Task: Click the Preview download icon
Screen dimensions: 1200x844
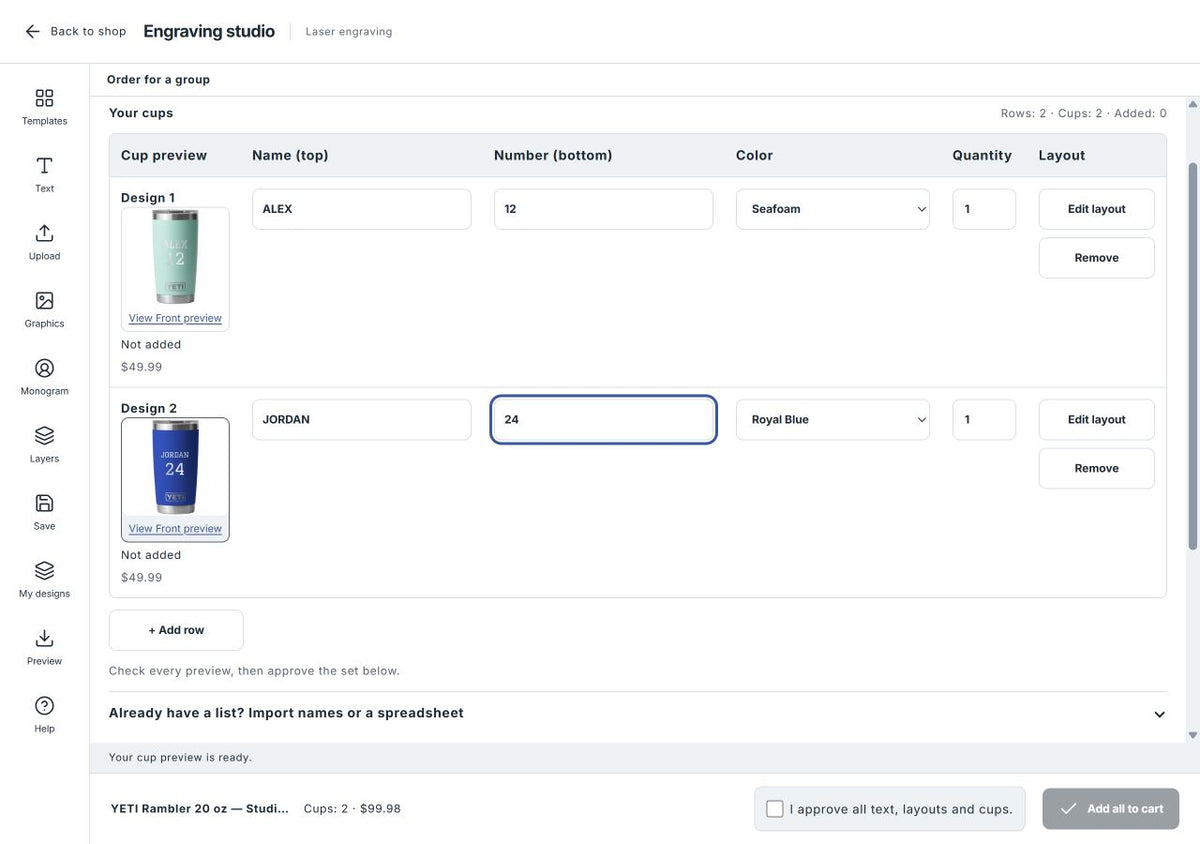Action: click(44, 647)
